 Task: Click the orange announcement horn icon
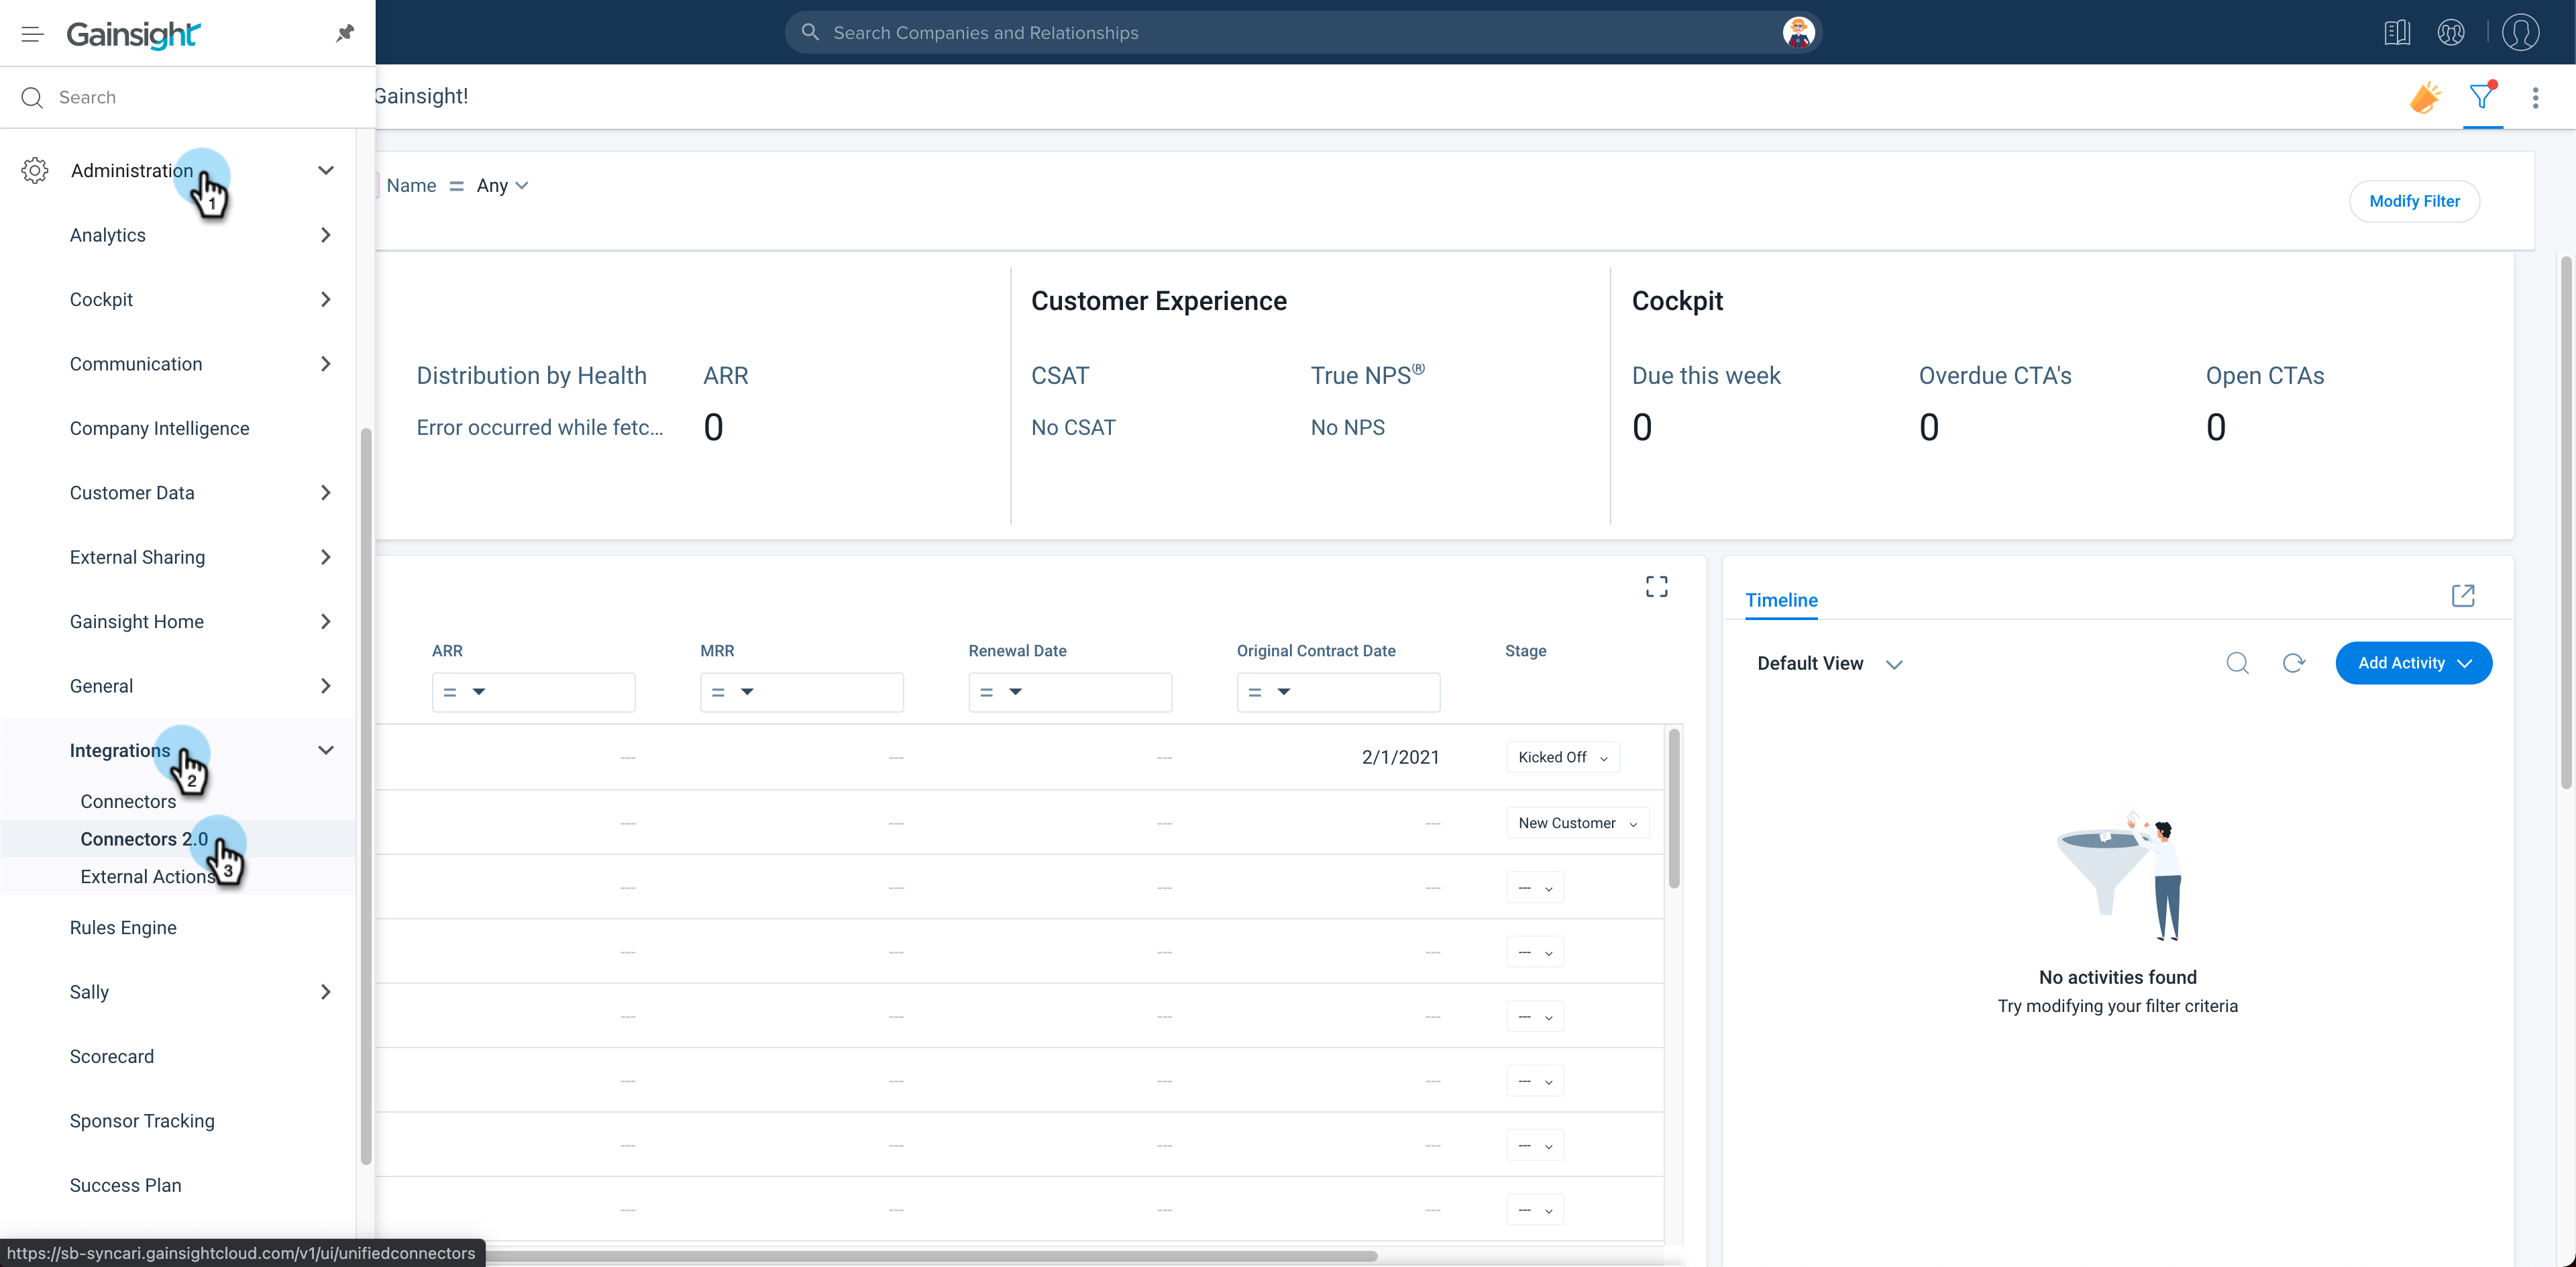[x=2425, y=97]
